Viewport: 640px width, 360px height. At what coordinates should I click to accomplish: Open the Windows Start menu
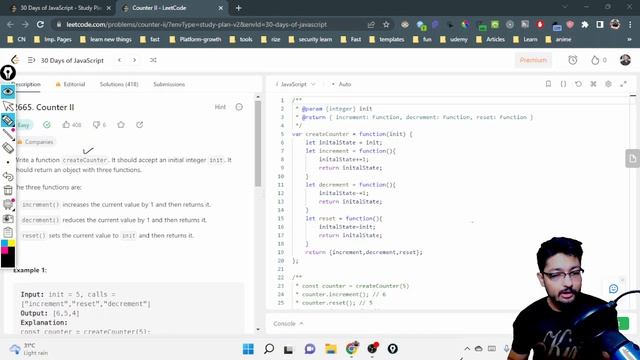(248, 349)
